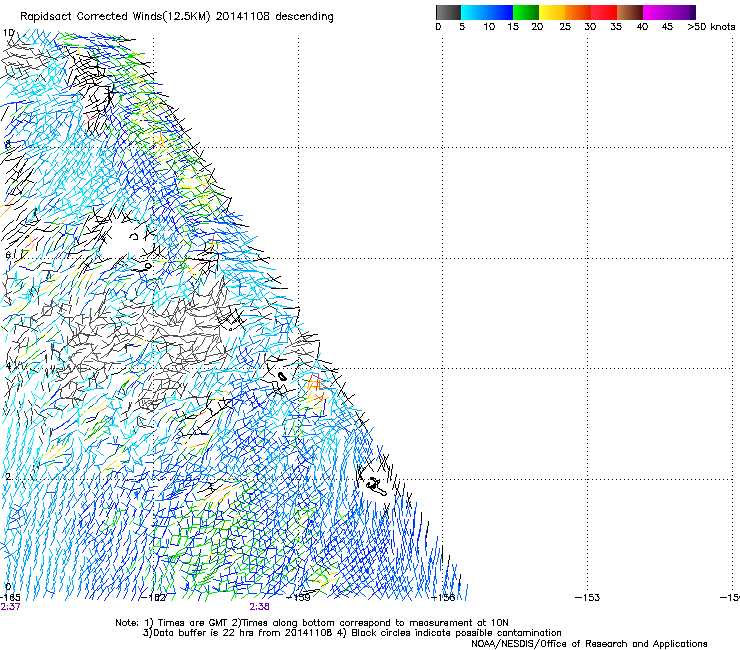Click the 'Rapidscat Corrected Winds(12.5KM)' title text
Screen dimensions: 740x650
[115, 17]
